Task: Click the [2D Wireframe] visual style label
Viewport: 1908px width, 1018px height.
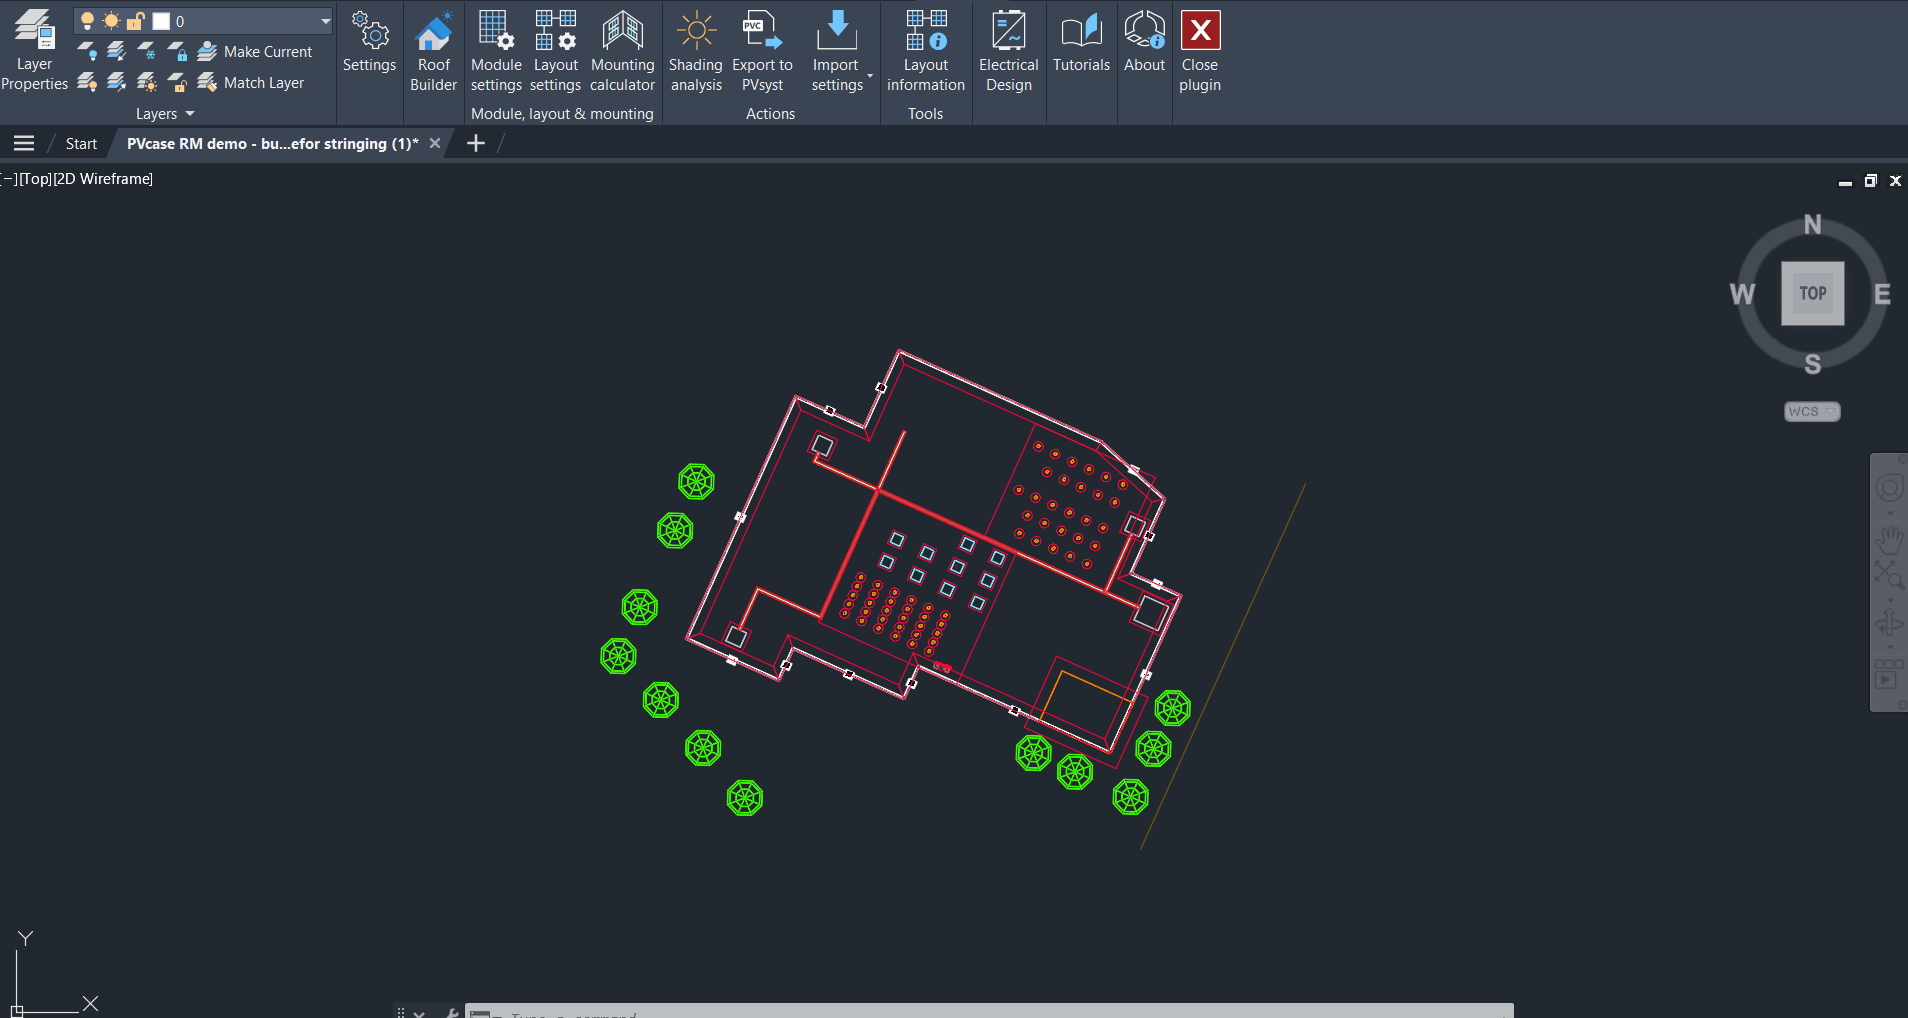Action: pos(103,179)
